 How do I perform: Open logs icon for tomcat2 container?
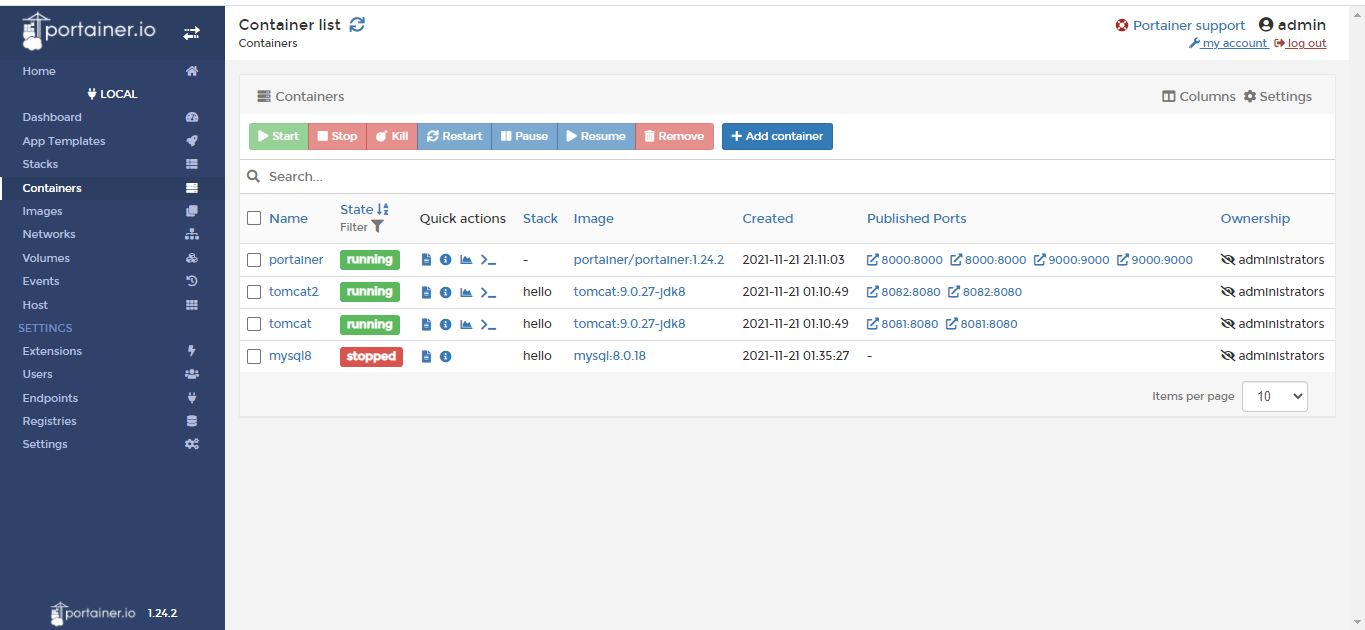[426, 292]
